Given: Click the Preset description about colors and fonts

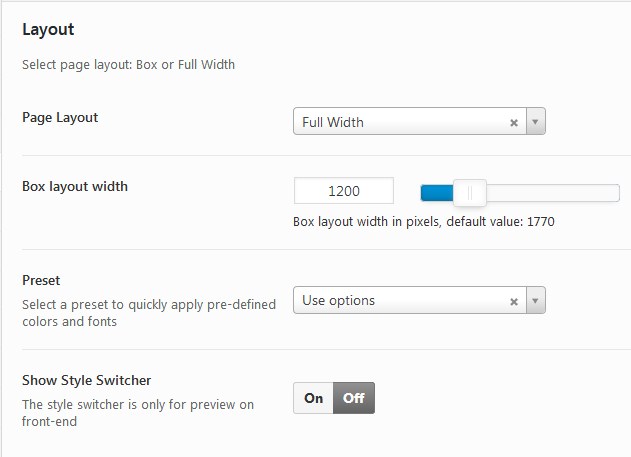Looking at the screenshot, I should pos(149,313).
